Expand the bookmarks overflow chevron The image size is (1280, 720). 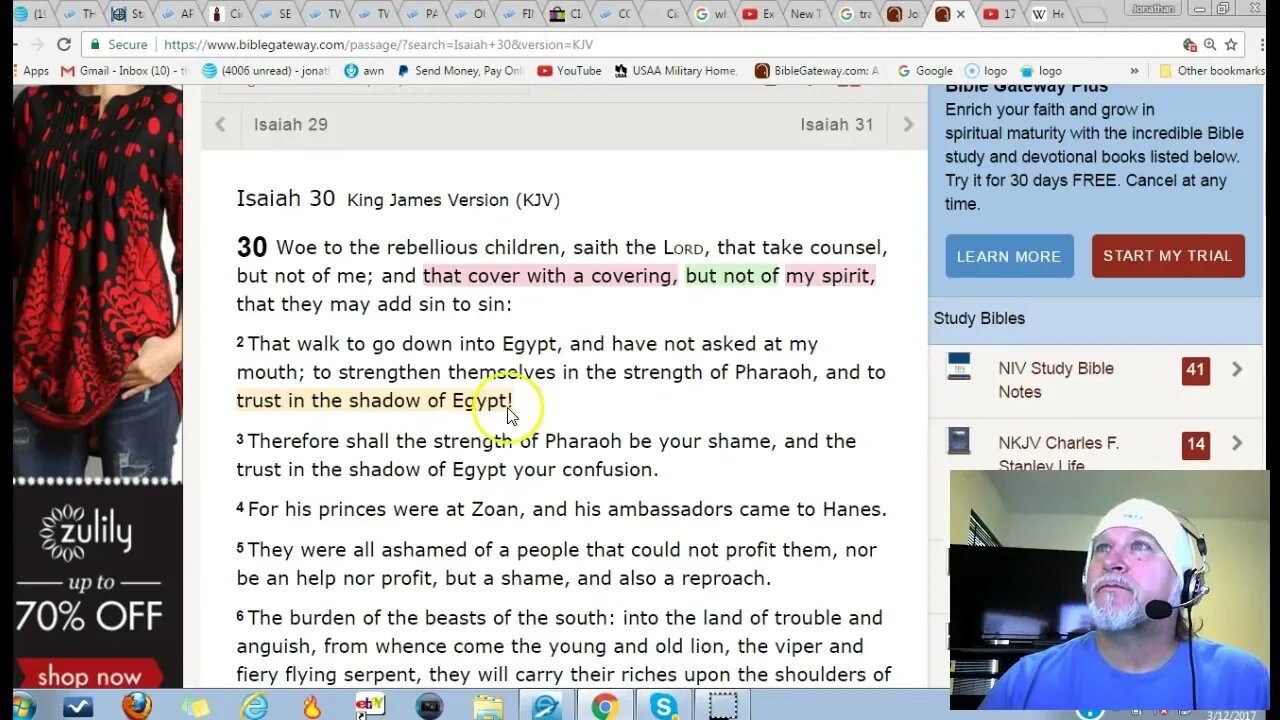point(1134,71)
